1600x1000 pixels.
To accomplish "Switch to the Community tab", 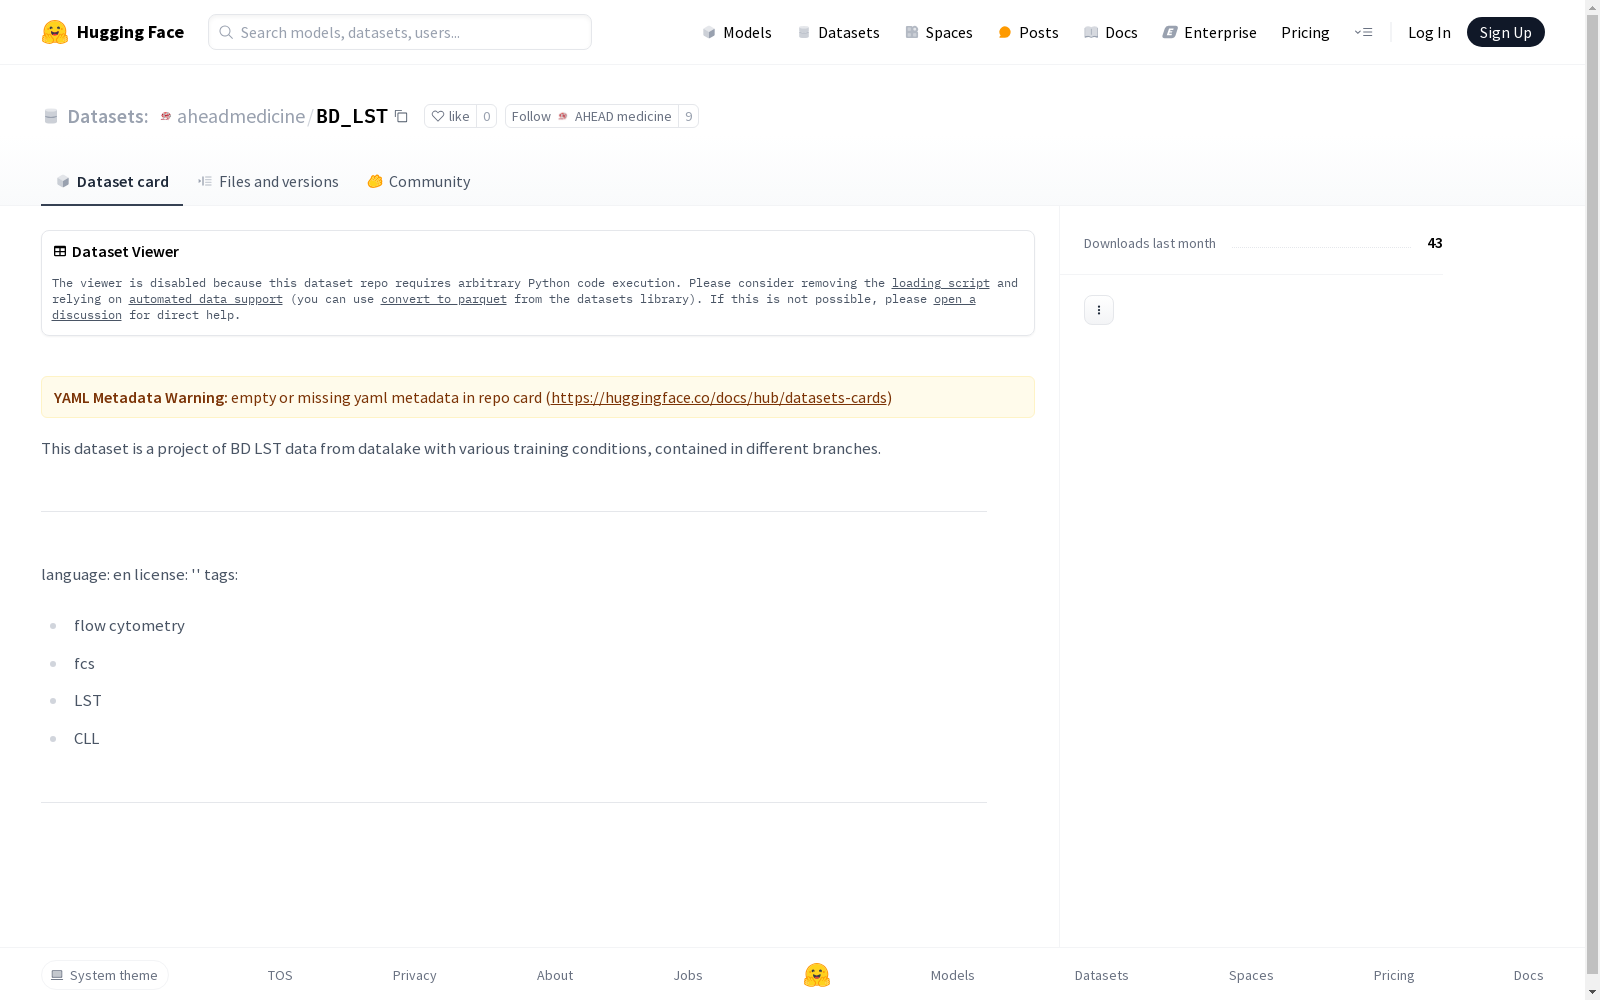I will click(418, 181).
